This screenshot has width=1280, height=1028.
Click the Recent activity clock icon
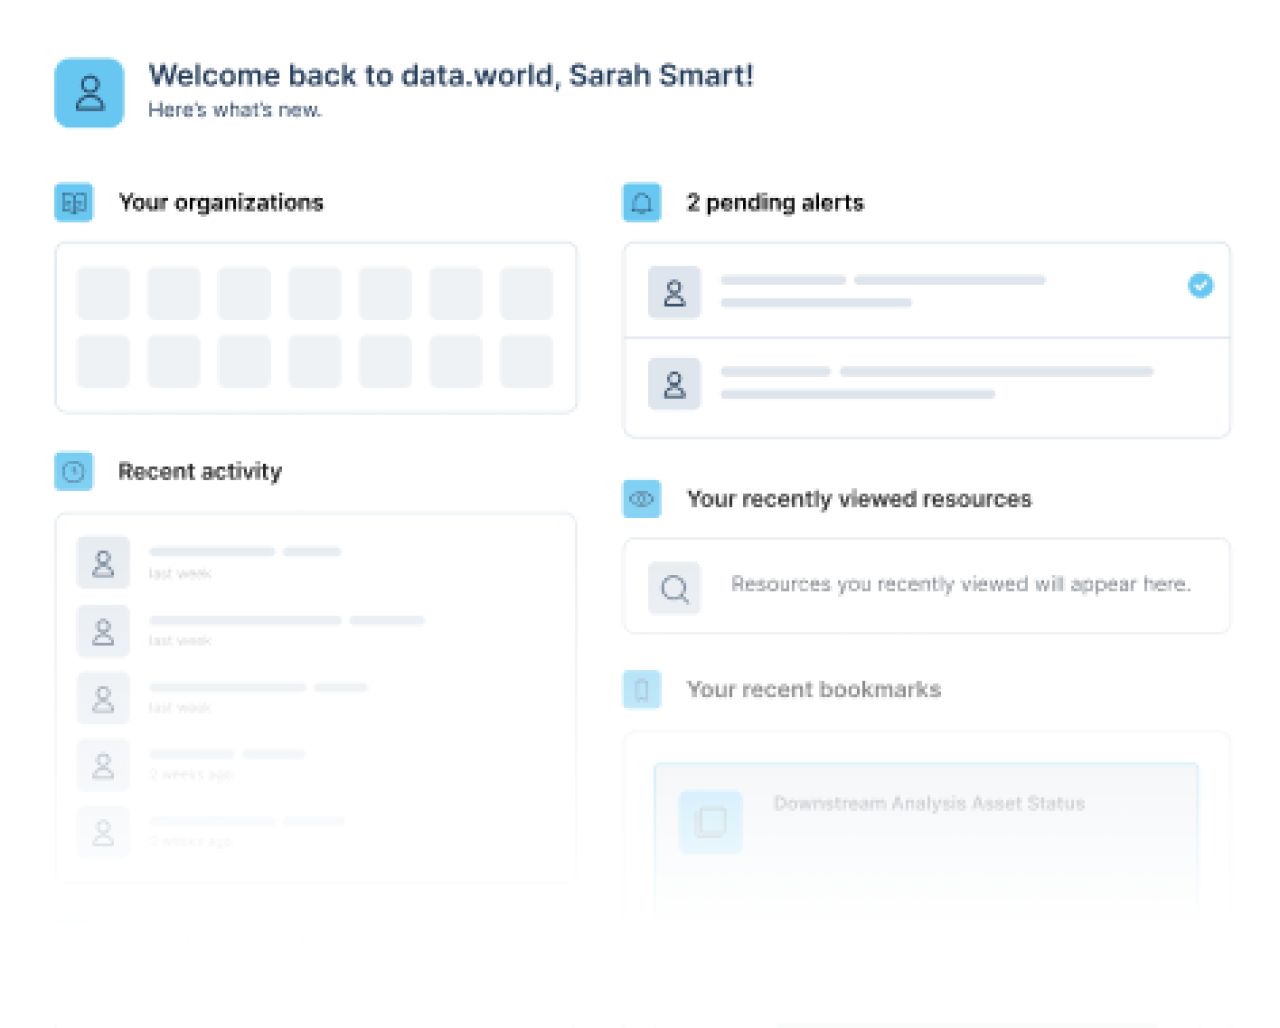(74, 471)
